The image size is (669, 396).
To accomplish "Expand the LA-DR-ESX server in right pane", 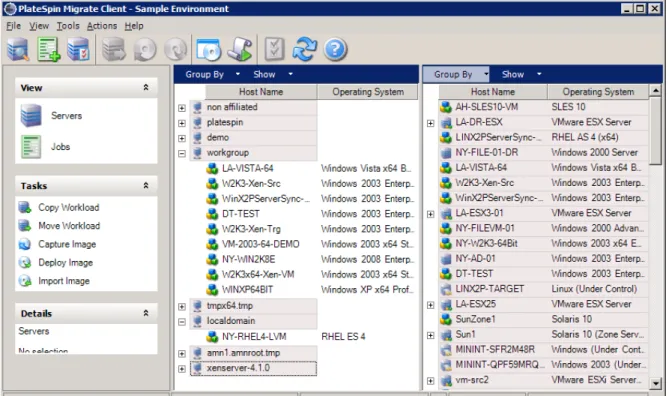I will pyautogui.click(x=430, y=123).
